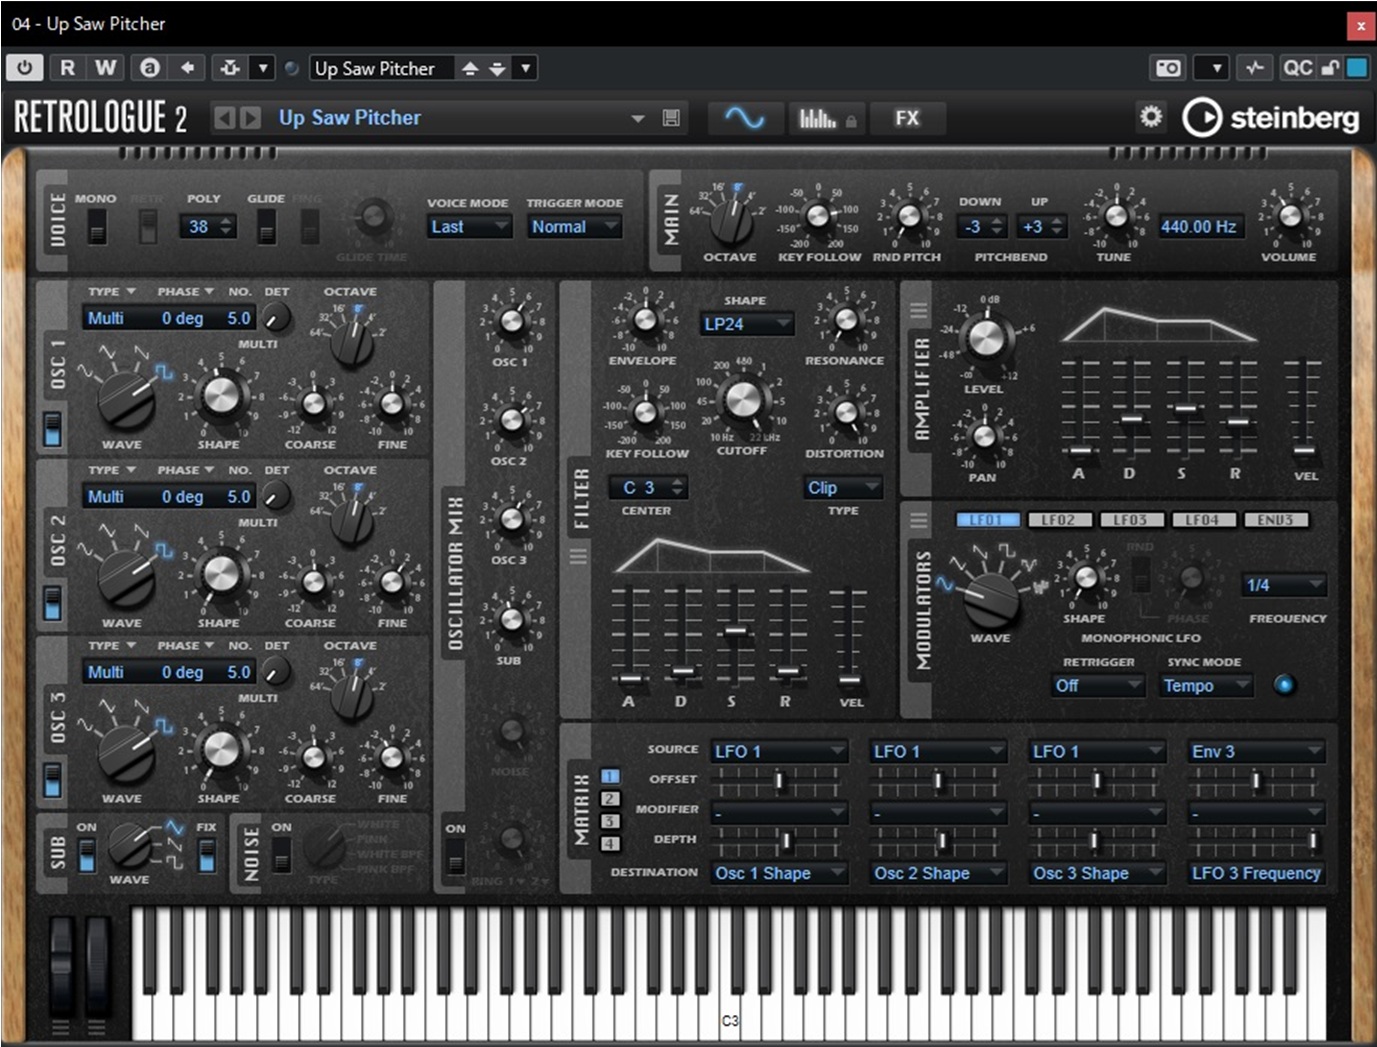Click the tune frequency 440.00 Hz field
The width and height of the screenshot is (1377, 1047).
[x=1198, y=227]
